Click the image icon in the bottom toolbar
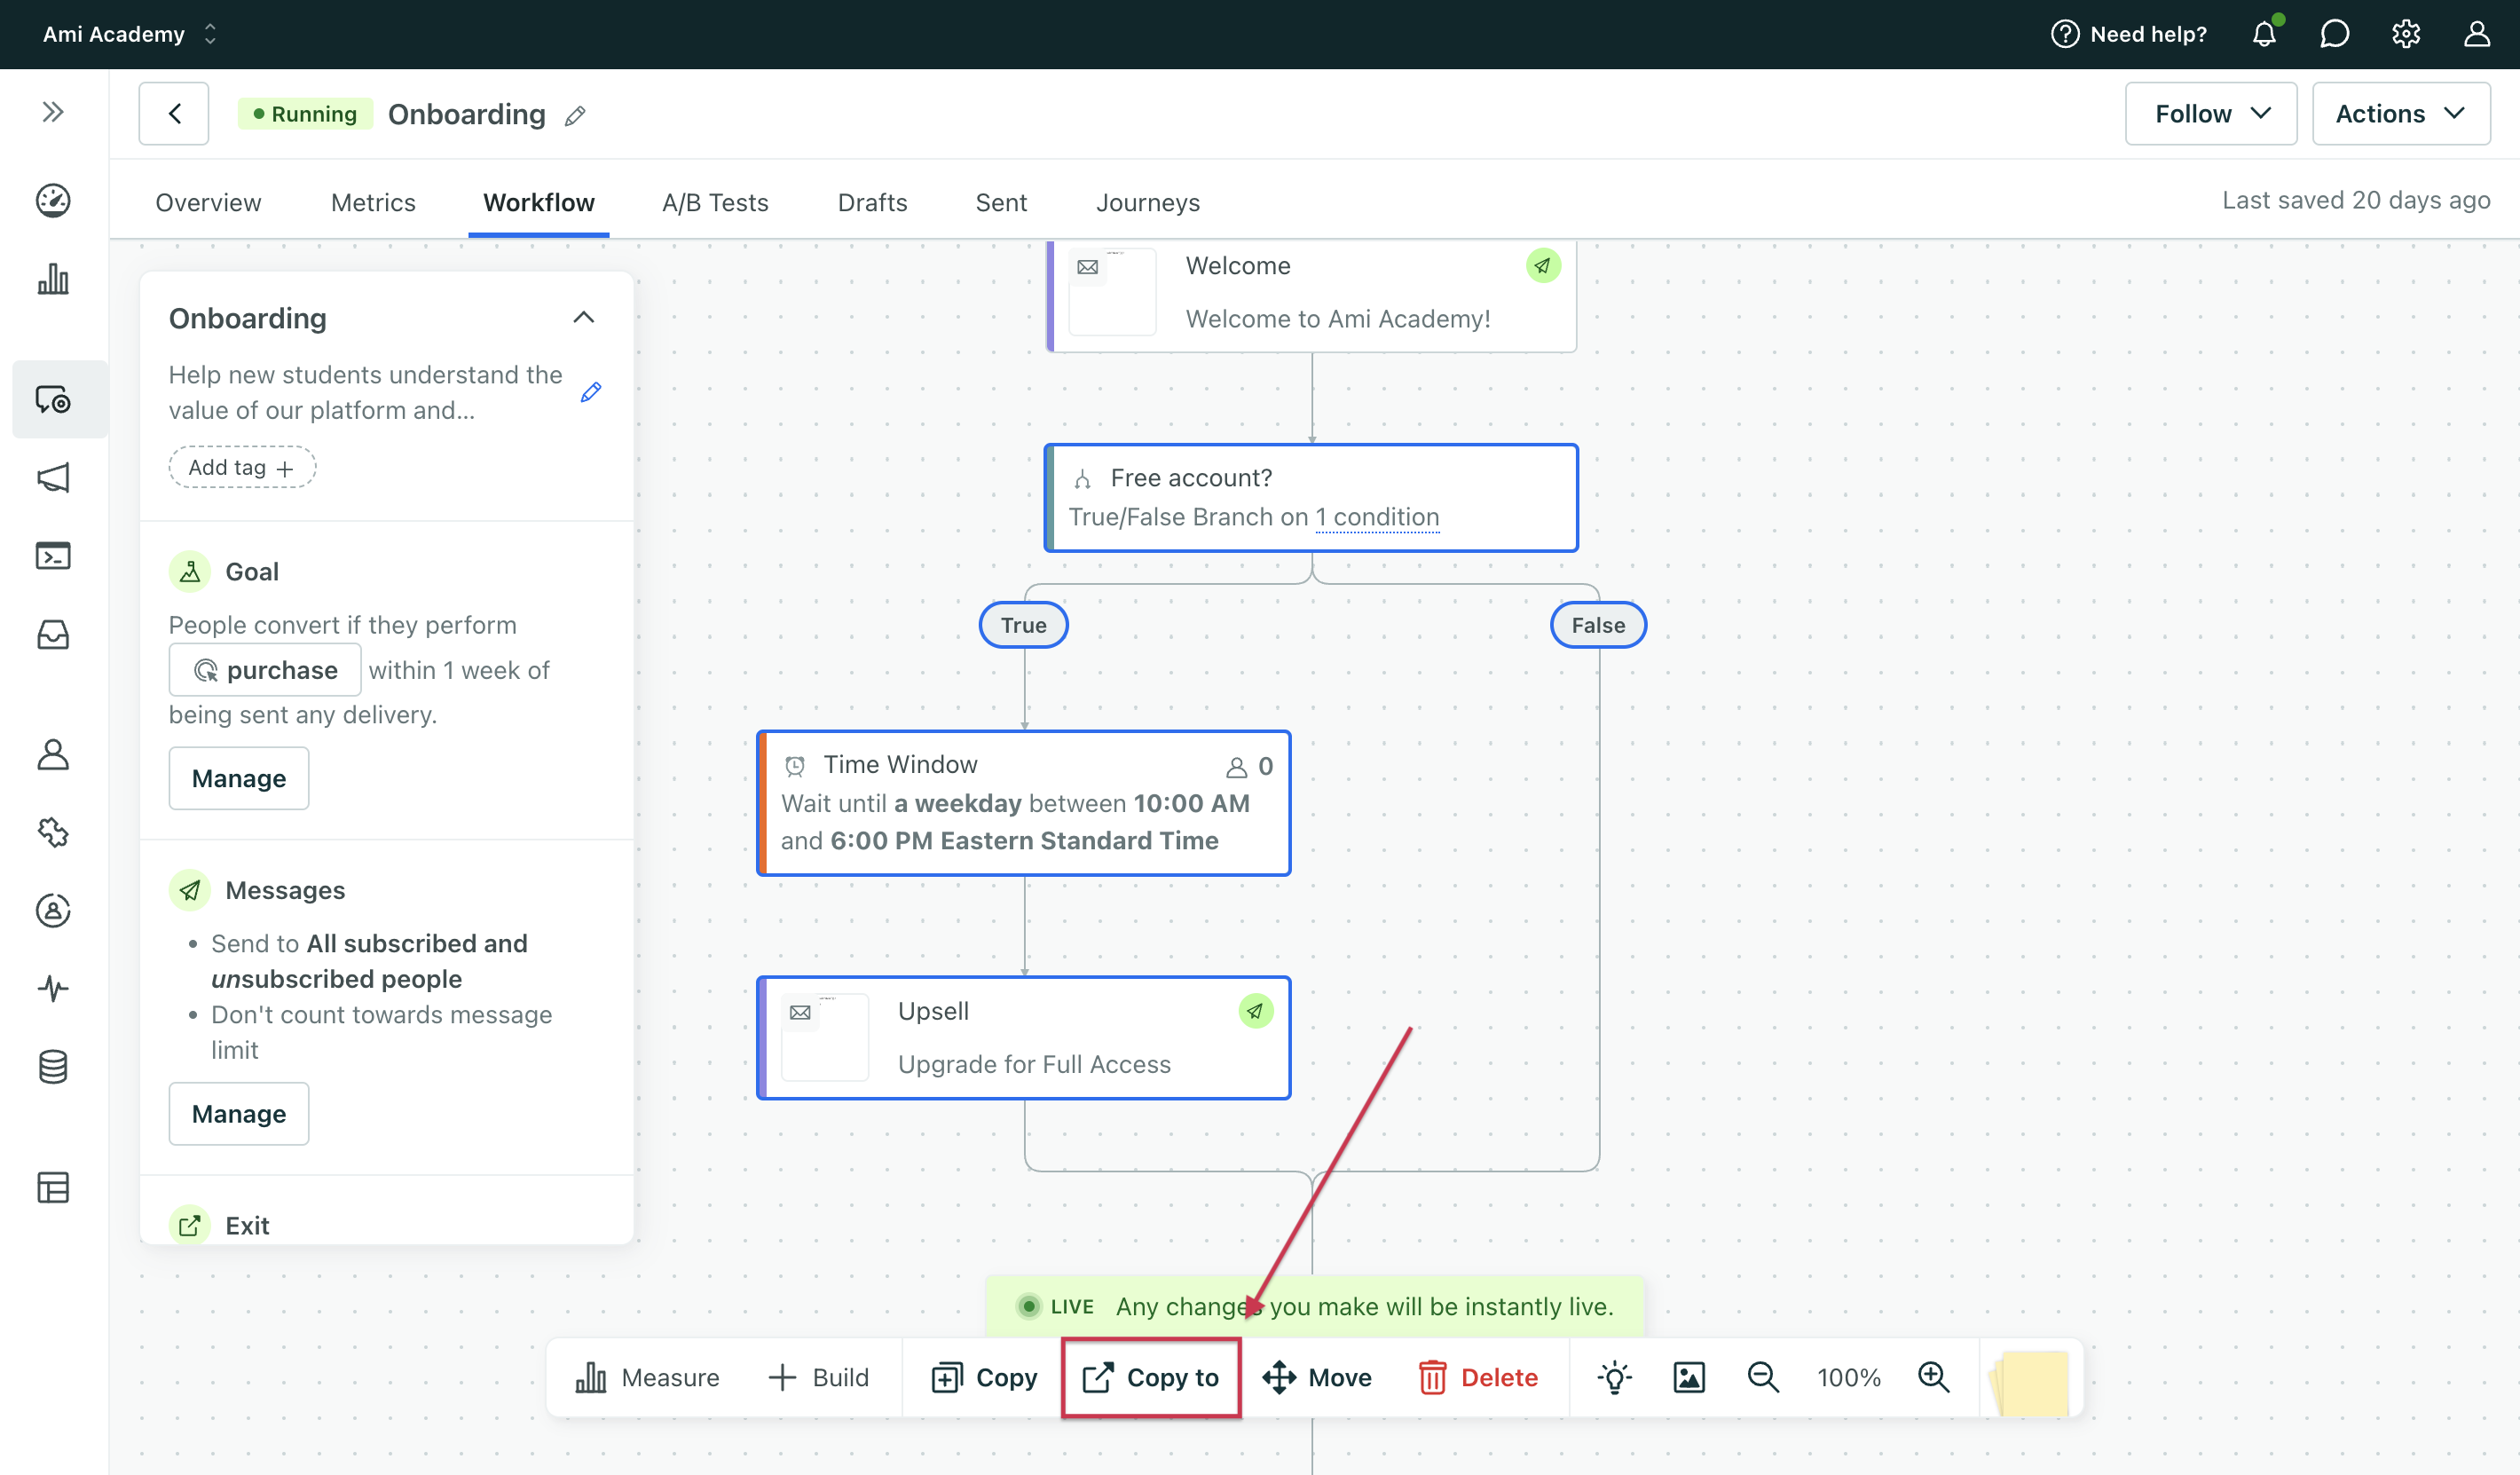This screenshot has height=1475, width=2520. click(x=1689, y=1378)
